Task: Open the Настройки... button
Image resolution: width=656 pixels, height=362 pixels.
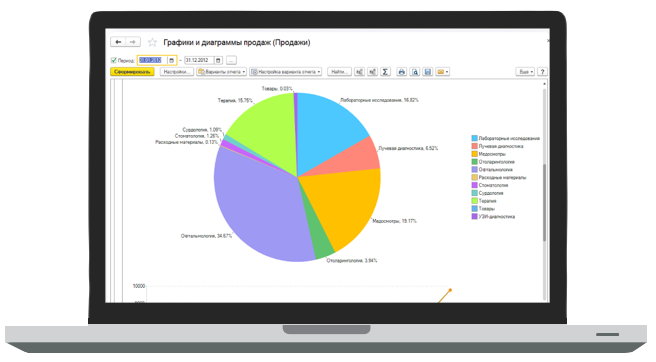Action: (177, 72)
